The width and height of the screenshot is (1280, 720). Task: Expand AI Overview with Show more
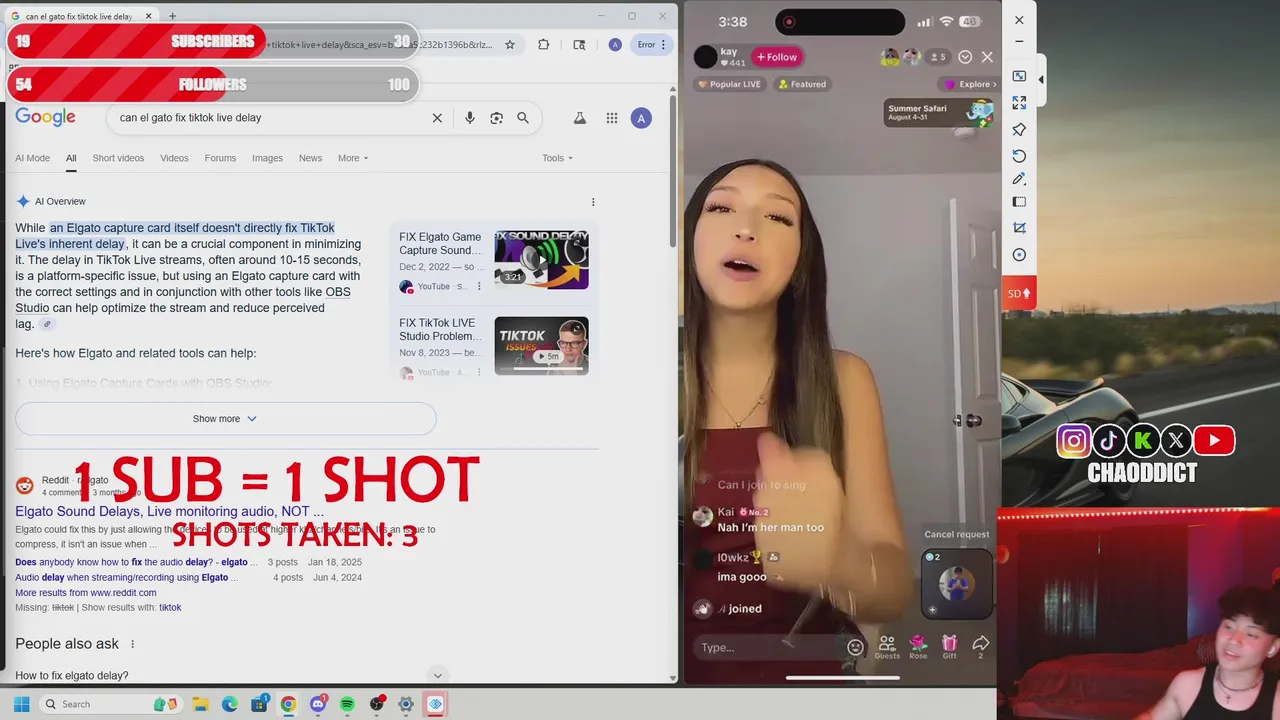225,419
